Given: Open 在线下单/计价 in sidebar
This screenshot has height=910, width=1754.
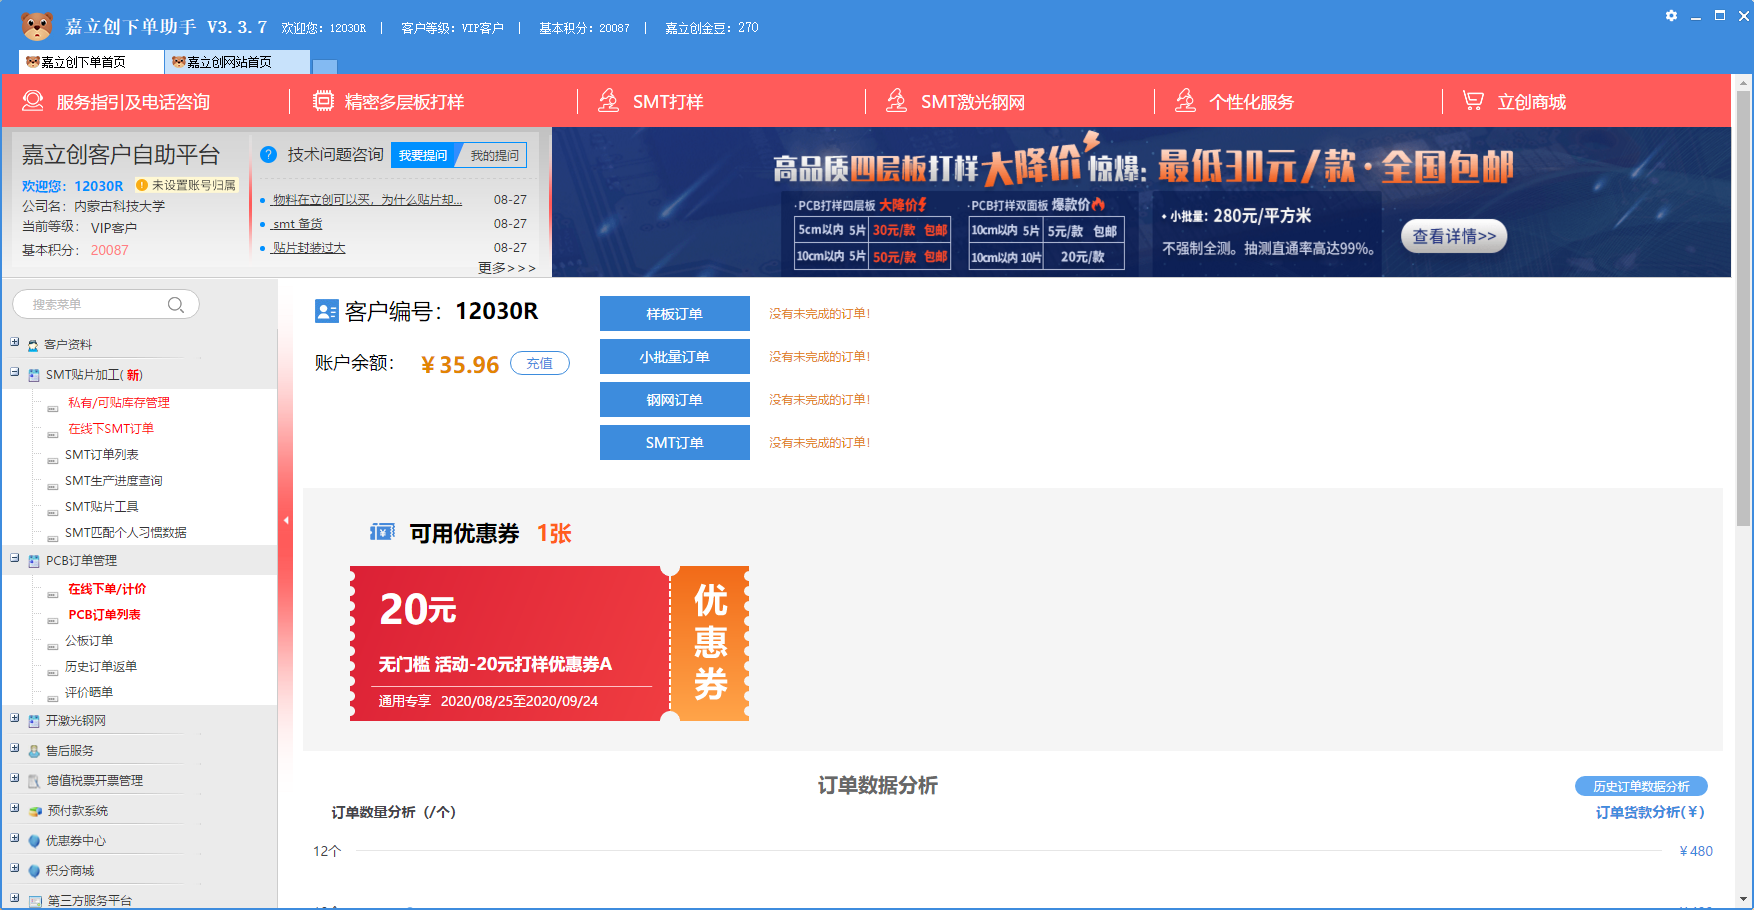Looking at the screenshot, I should tap(107, 588).
